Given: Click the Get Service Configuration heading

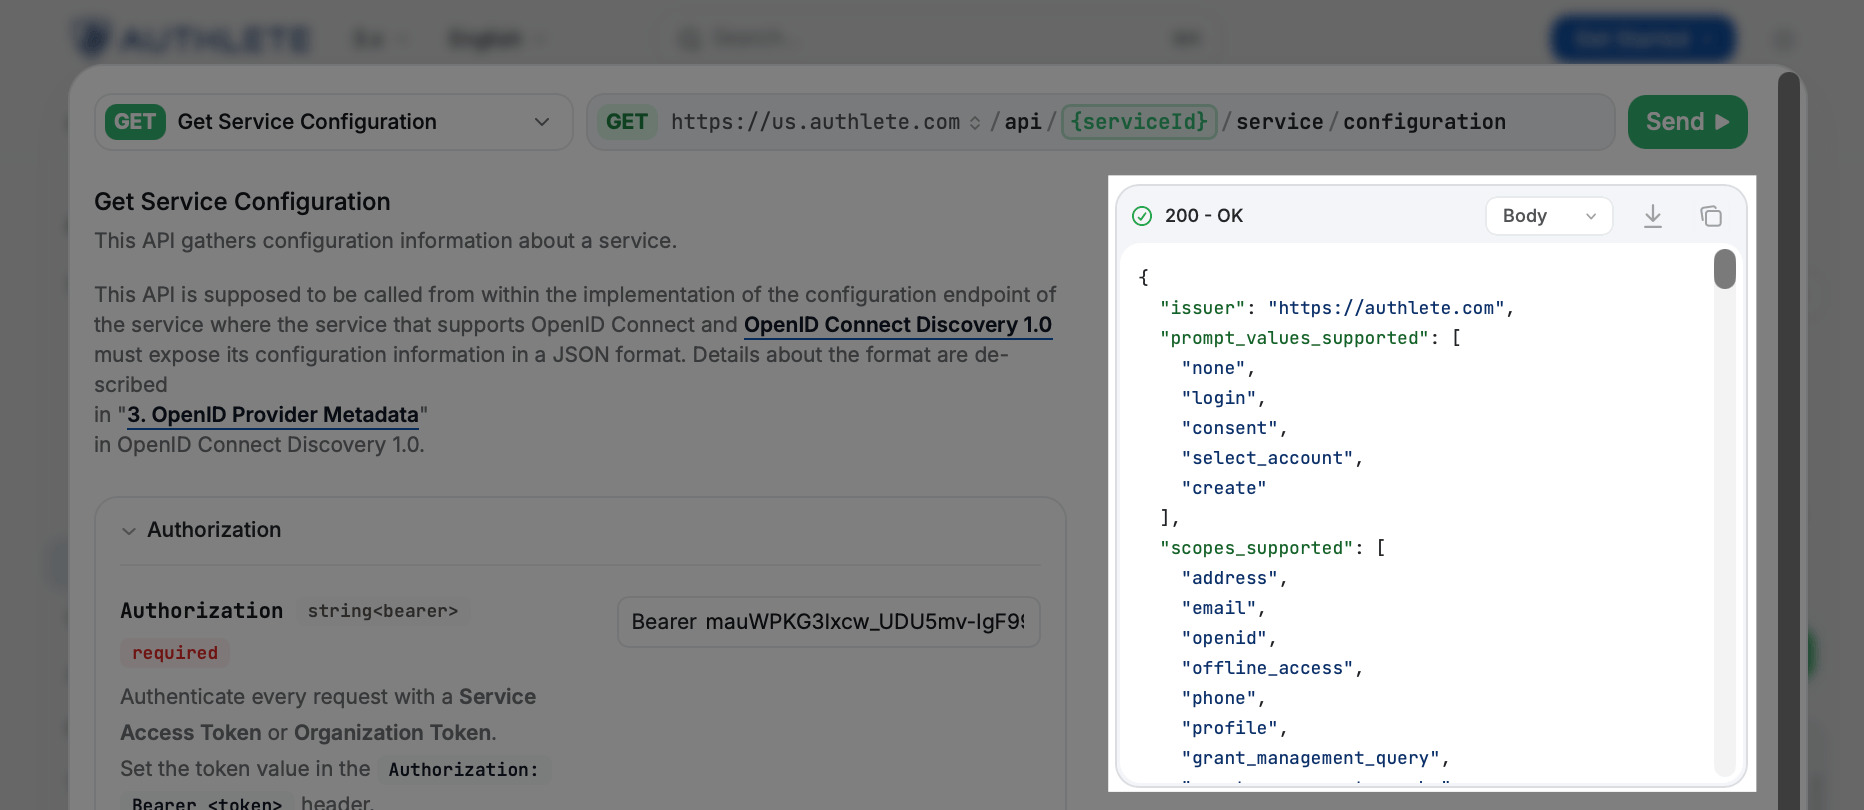Looking at the screenshot, I should click(242, 202).
